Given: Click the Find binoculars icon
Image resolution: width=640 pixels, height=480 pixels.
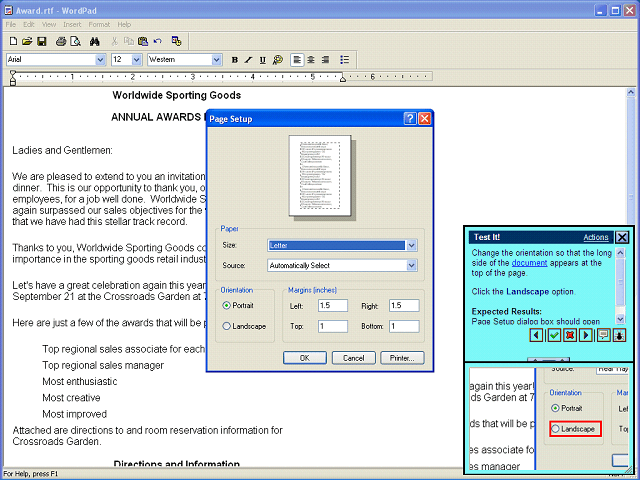Looking at the screenshot, I should click(94, 41).
